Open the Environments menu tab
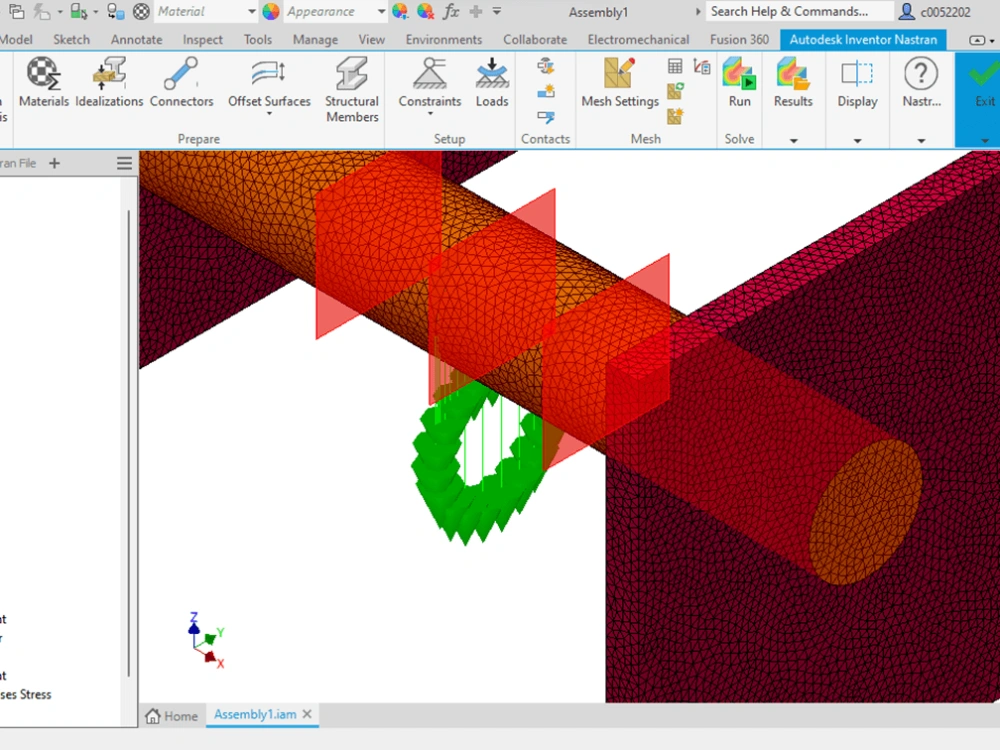Screen dimensions: 1000x750 pyautogui.click(x=444, y=39)
